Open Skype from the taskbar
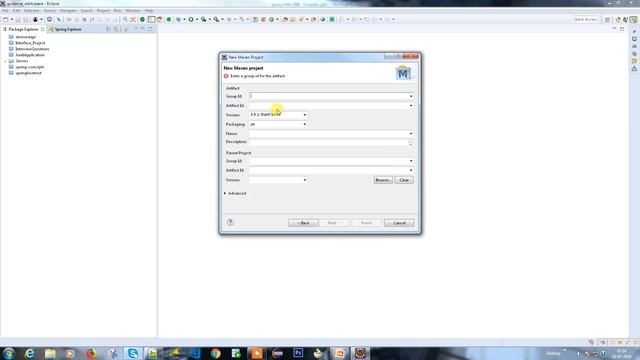Image resolution: width=640 pixels, height=360 pixels. [133, 353]
